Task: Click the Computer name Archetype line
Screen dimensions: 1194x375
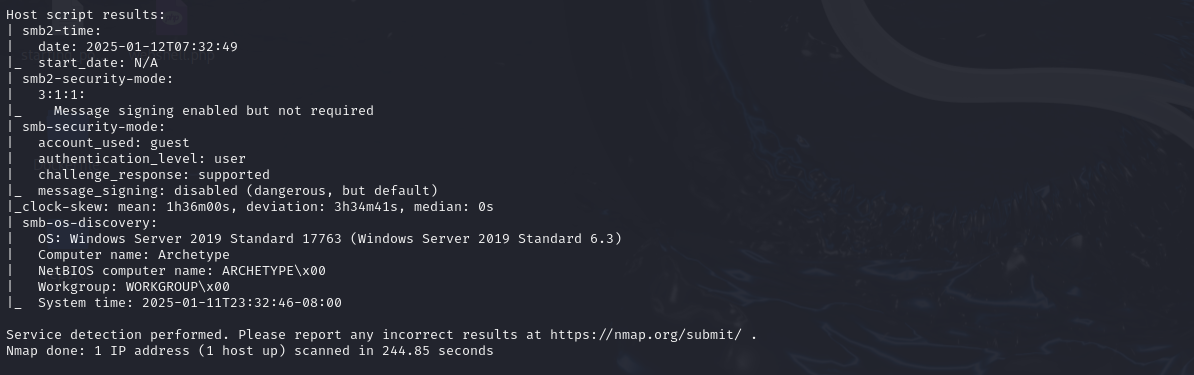Action: (x=133, y=255)
